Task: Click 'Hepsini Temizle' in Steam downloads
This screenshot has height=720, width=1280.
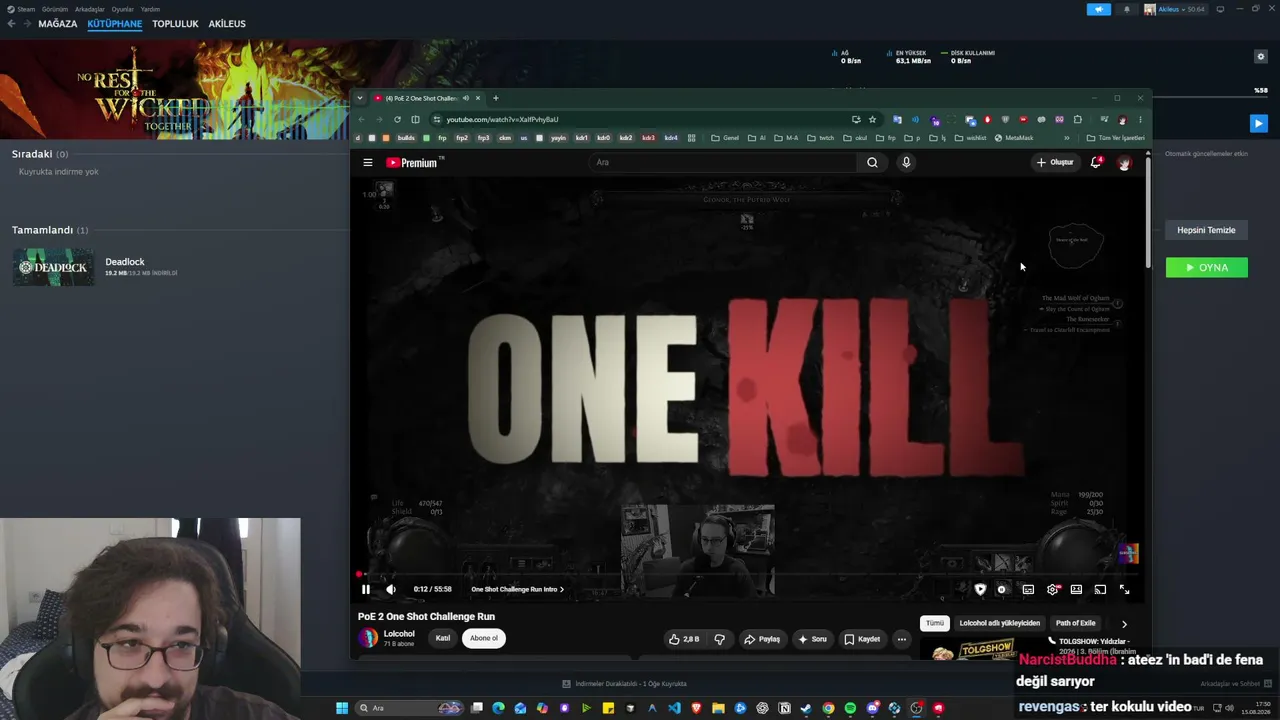Action: [x=1206, y=230]
